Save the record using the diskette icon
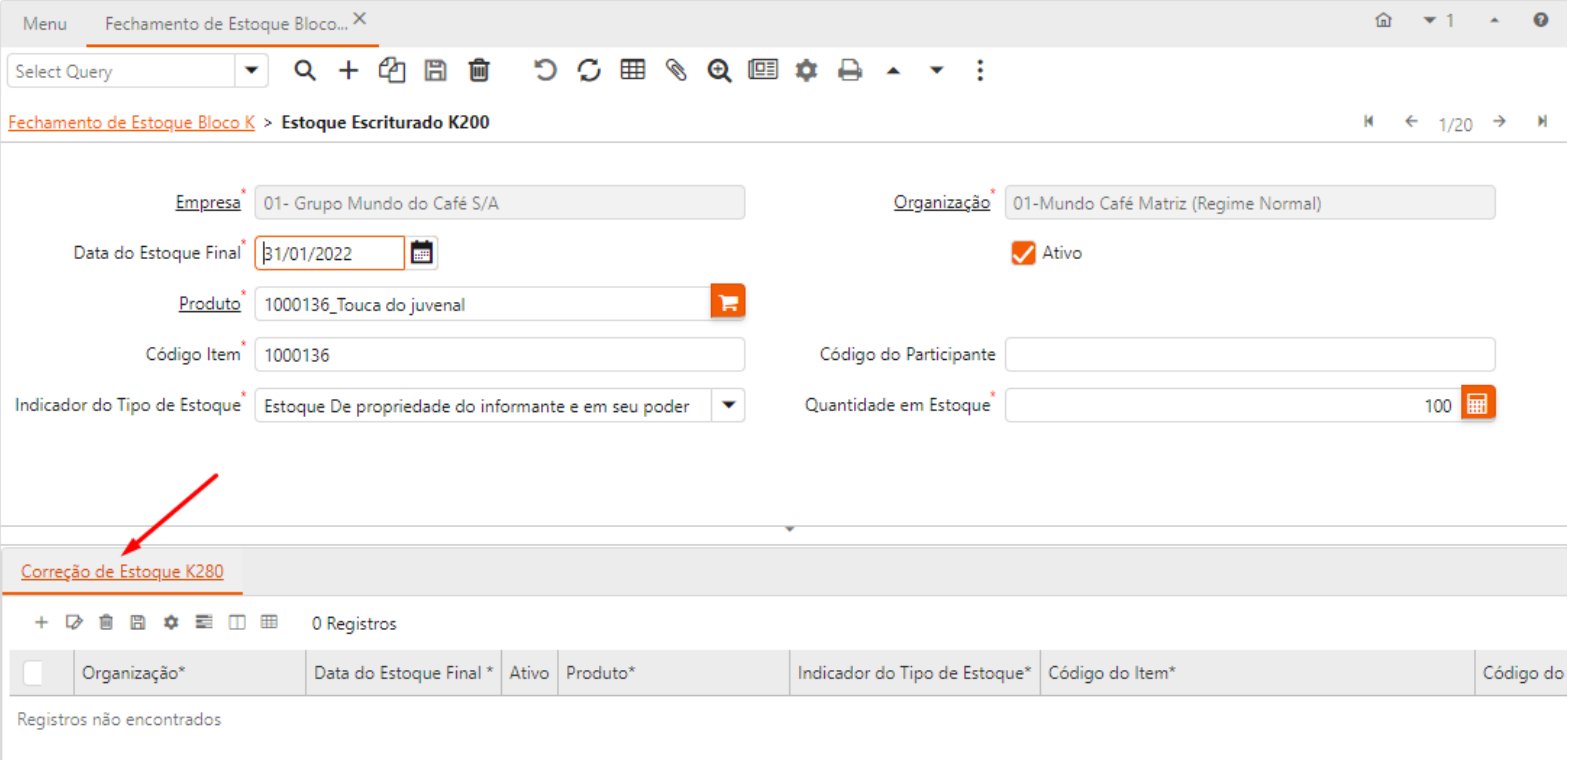 coord(435,70)
